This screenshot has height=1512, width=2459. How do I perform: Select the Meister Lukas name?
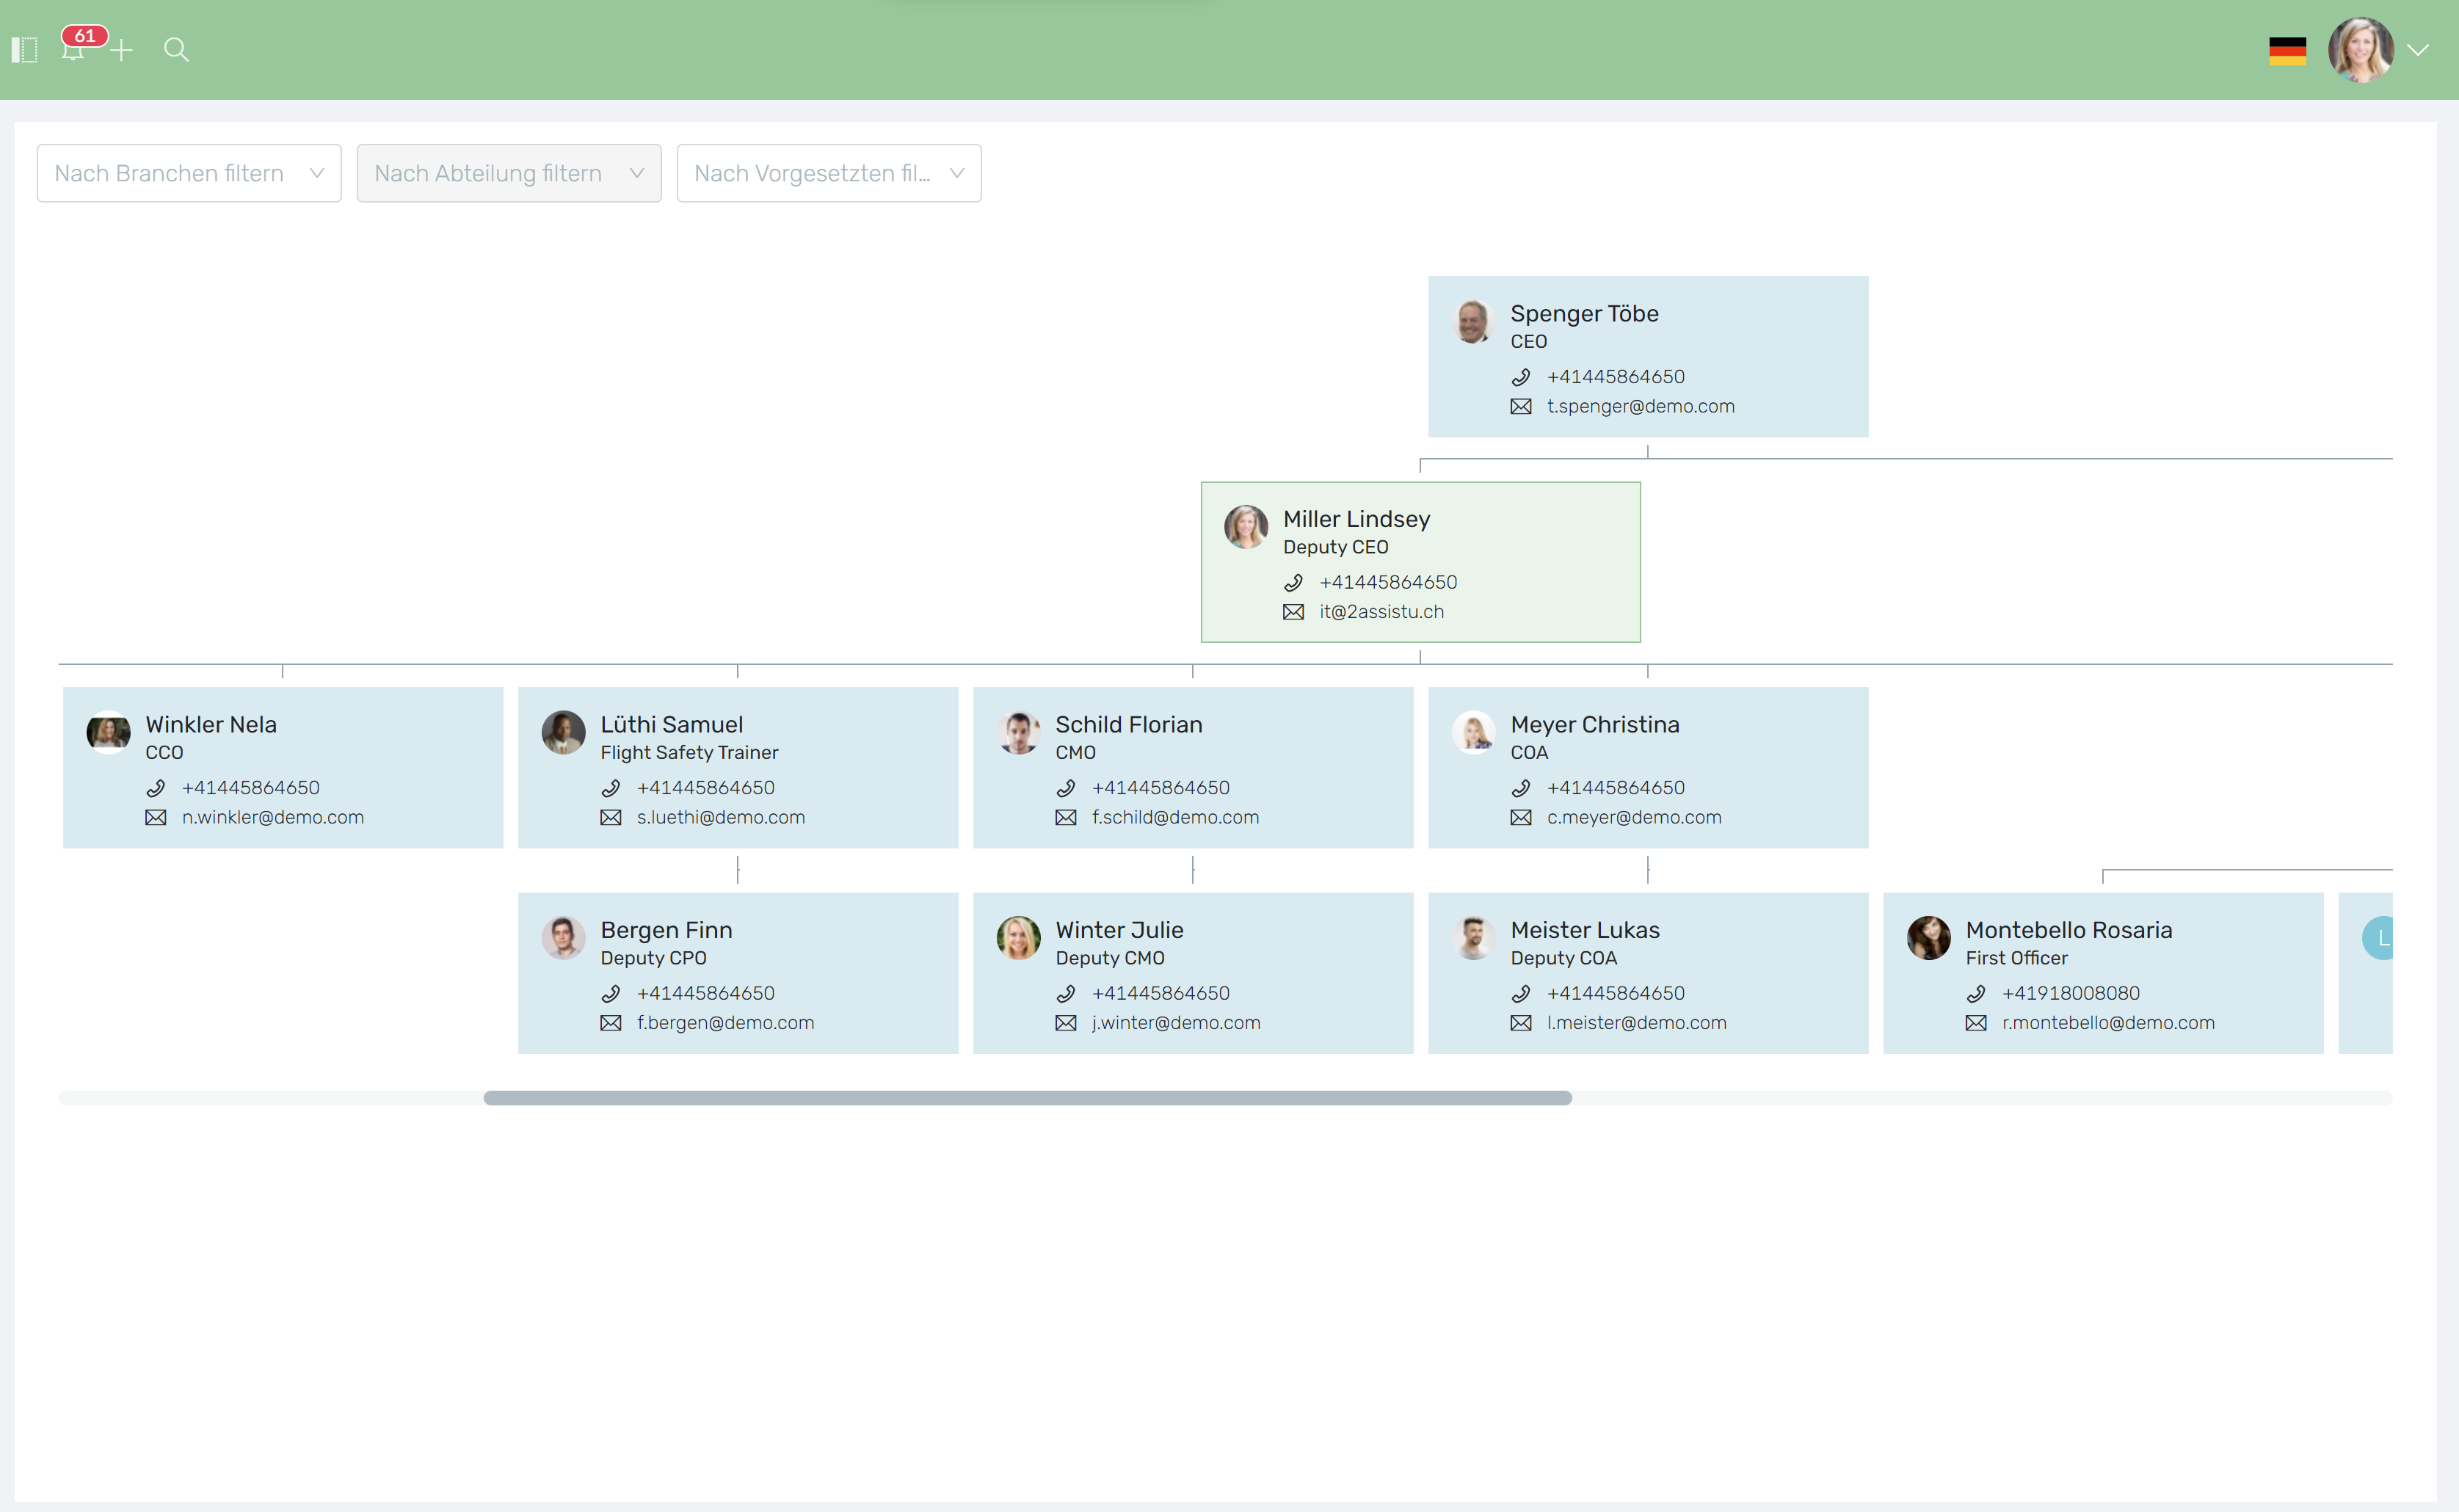(x=1584, y=930)
